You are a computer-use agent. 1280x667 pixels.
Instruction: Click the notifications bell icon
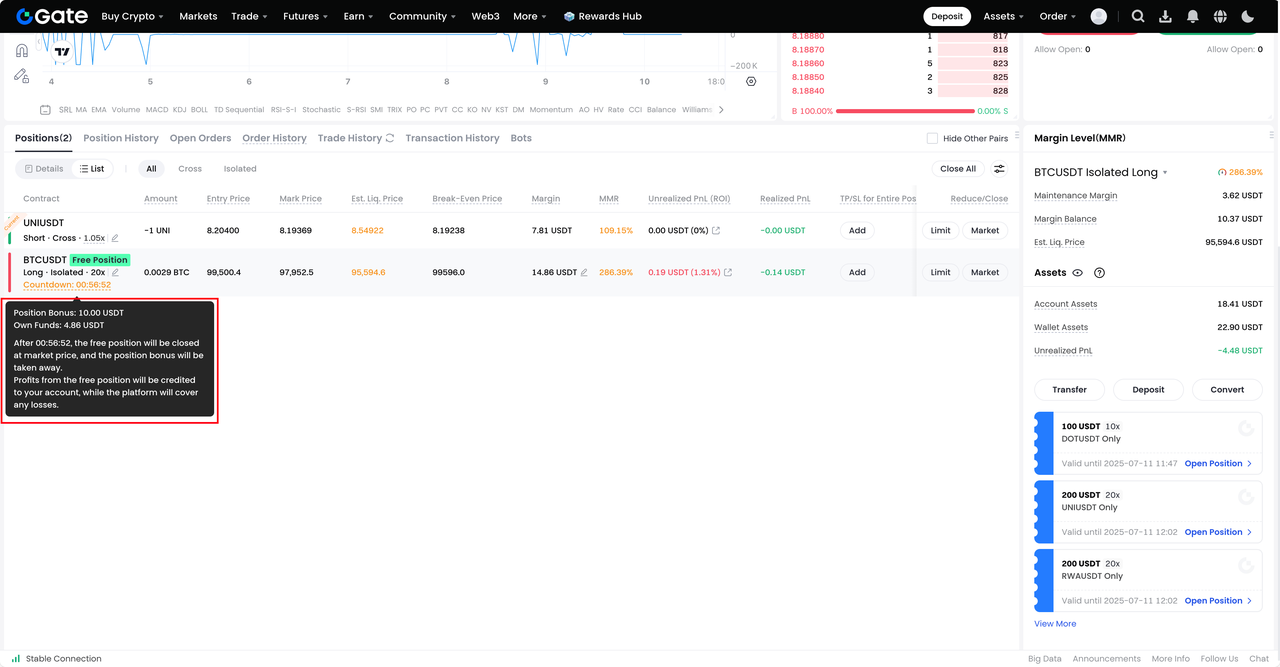[1193, 16]
